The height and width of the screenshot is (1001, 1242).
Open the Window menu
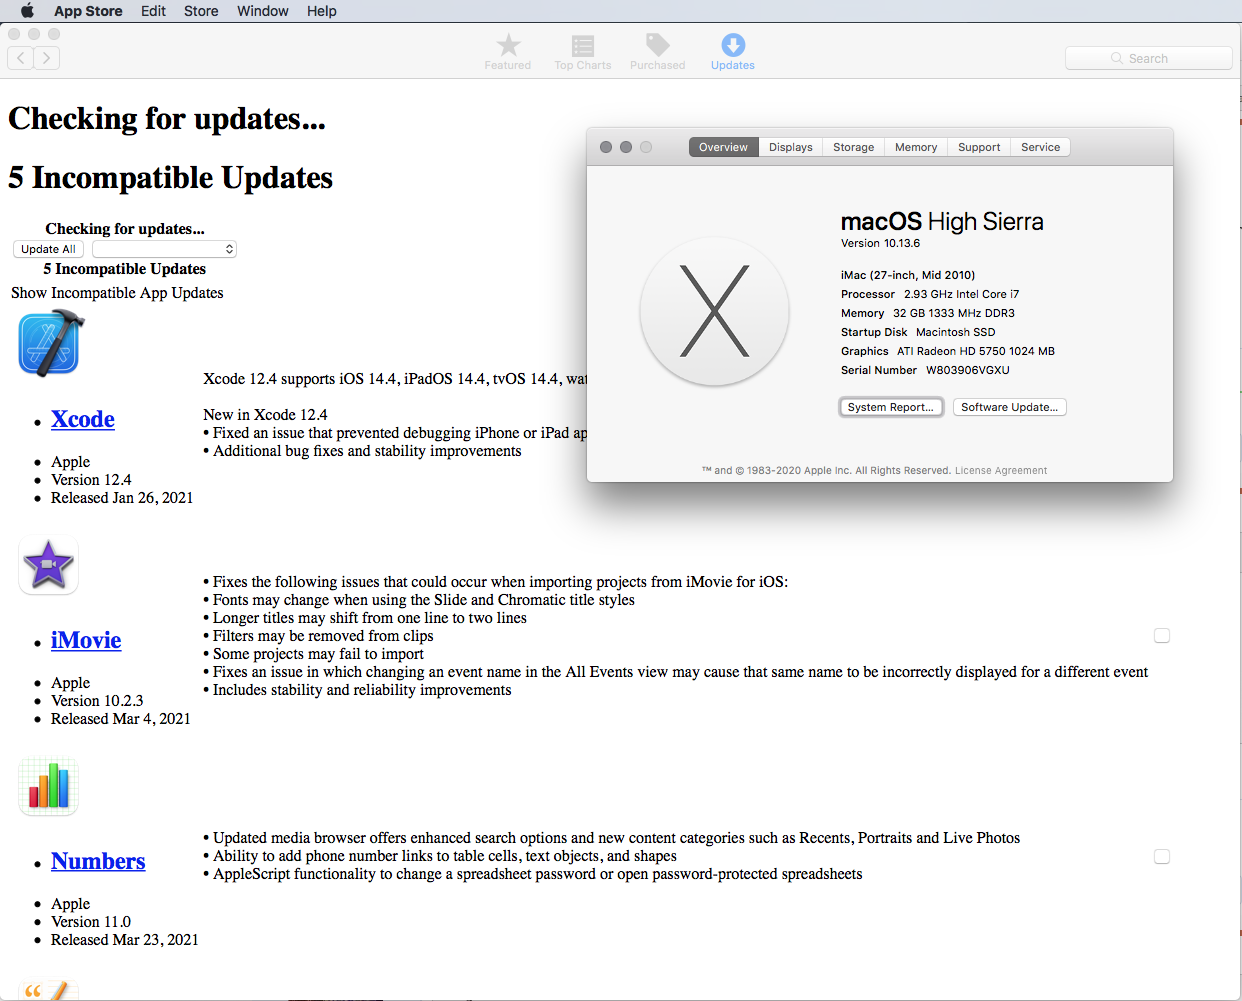[x=263, y=11]
